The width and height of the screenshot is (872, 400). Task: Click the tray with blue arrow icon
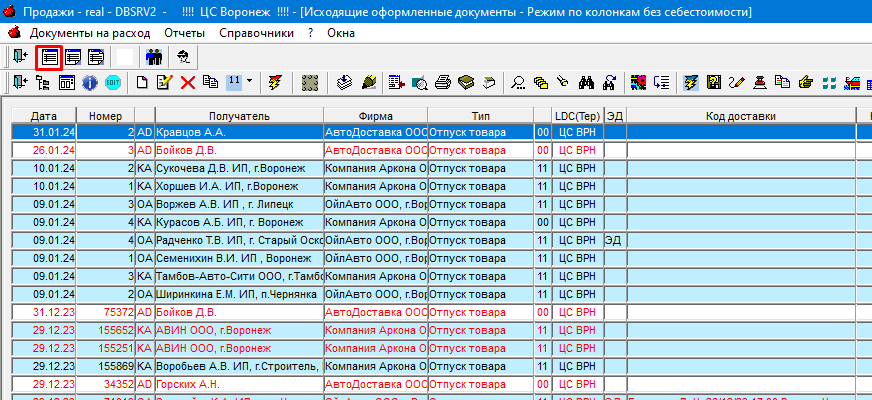coord(345,82)
